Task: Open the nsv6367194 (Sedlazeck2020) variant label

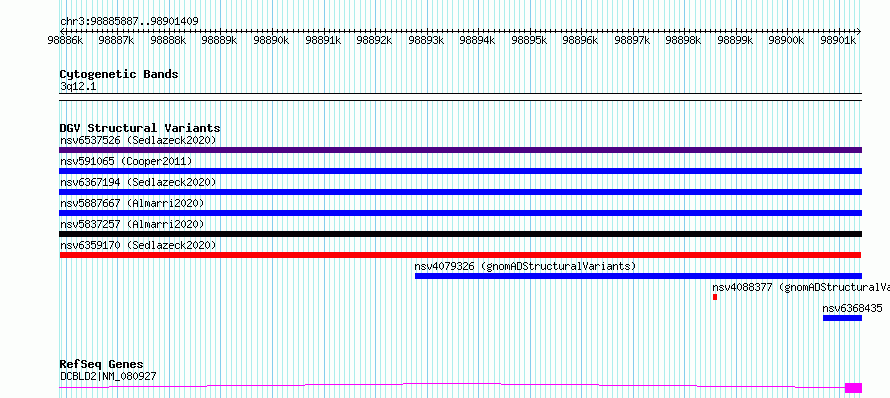Action: coord(138,182)
